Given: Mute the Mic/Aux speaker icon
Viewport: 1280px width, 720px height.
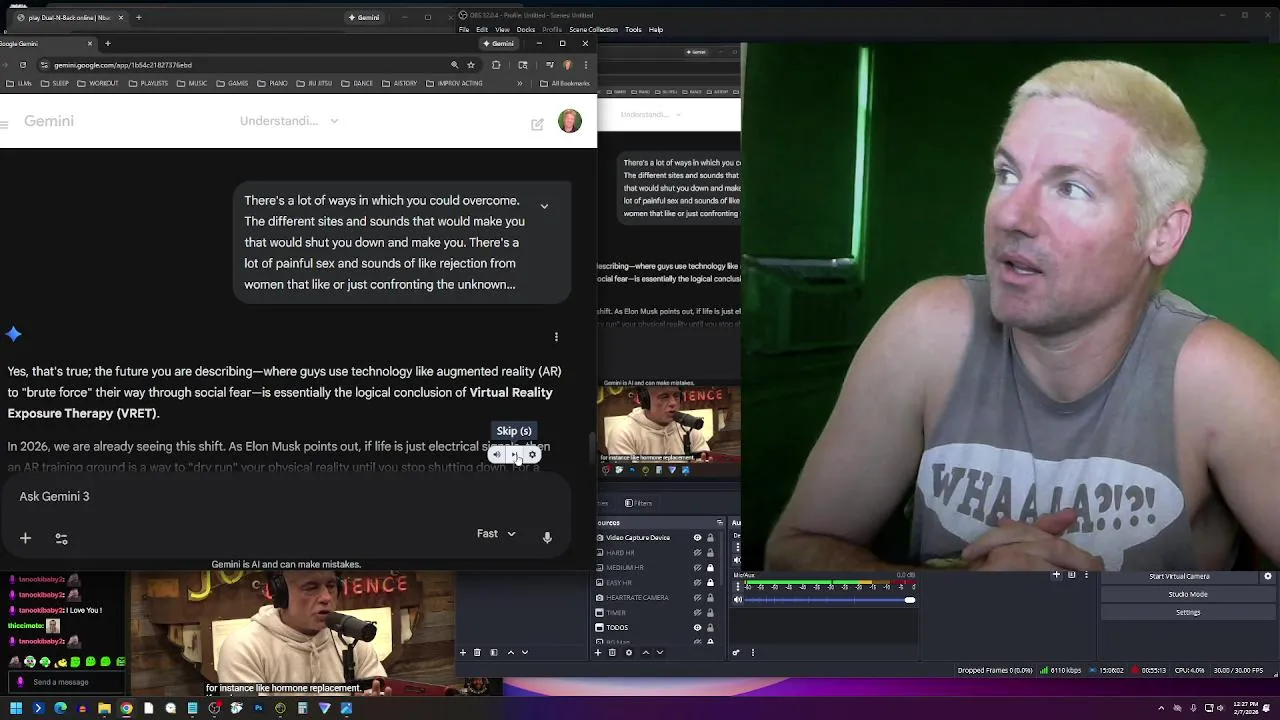Looking at the screenshot, I should tap(738, 600).
